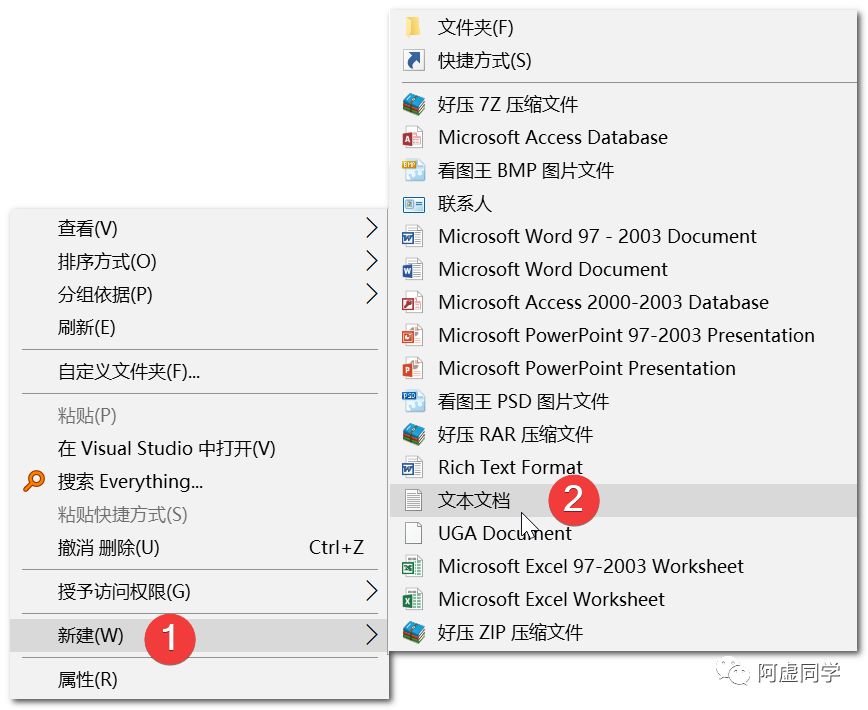The width and height of the screenshot is (868, 710).
Task: Choose Microsoft Excel Worksheet entry
Action: [x=623, y=600]
